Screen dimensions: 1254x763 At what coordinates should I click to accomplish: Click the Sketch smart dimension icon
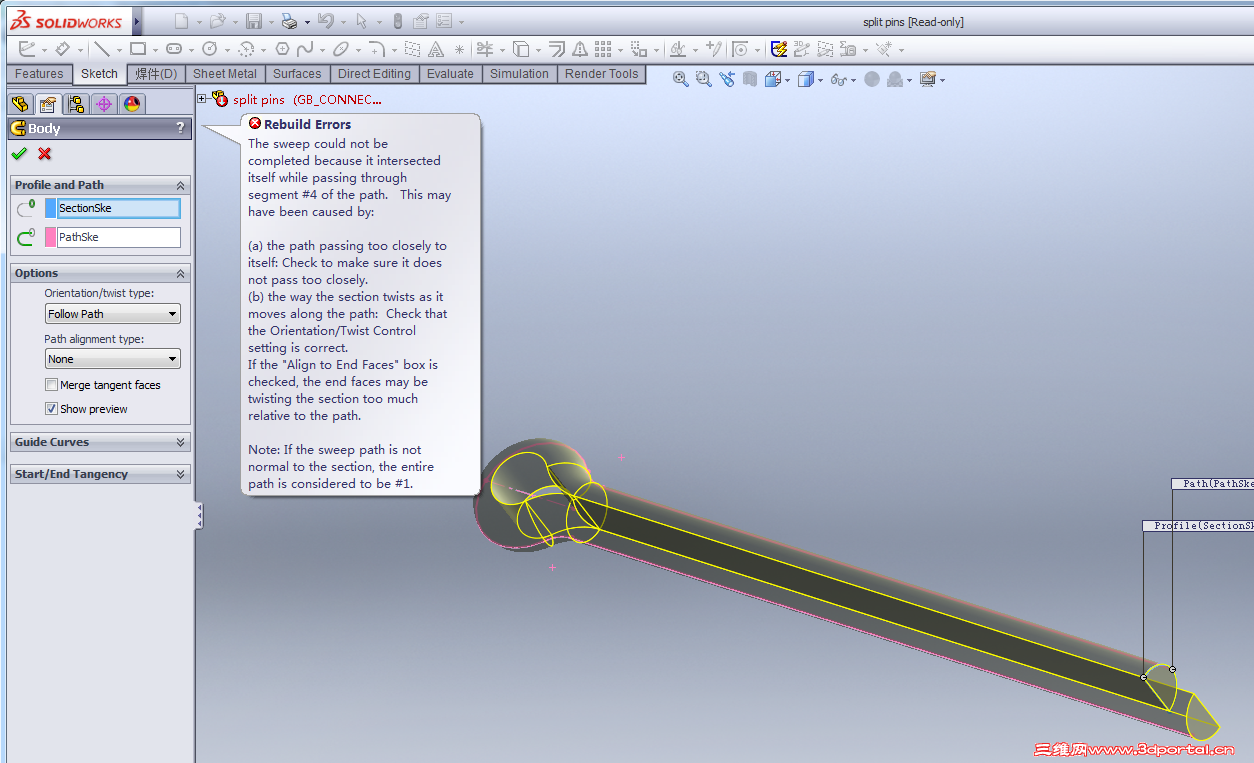pyautogui.click(x=62, y=49)
